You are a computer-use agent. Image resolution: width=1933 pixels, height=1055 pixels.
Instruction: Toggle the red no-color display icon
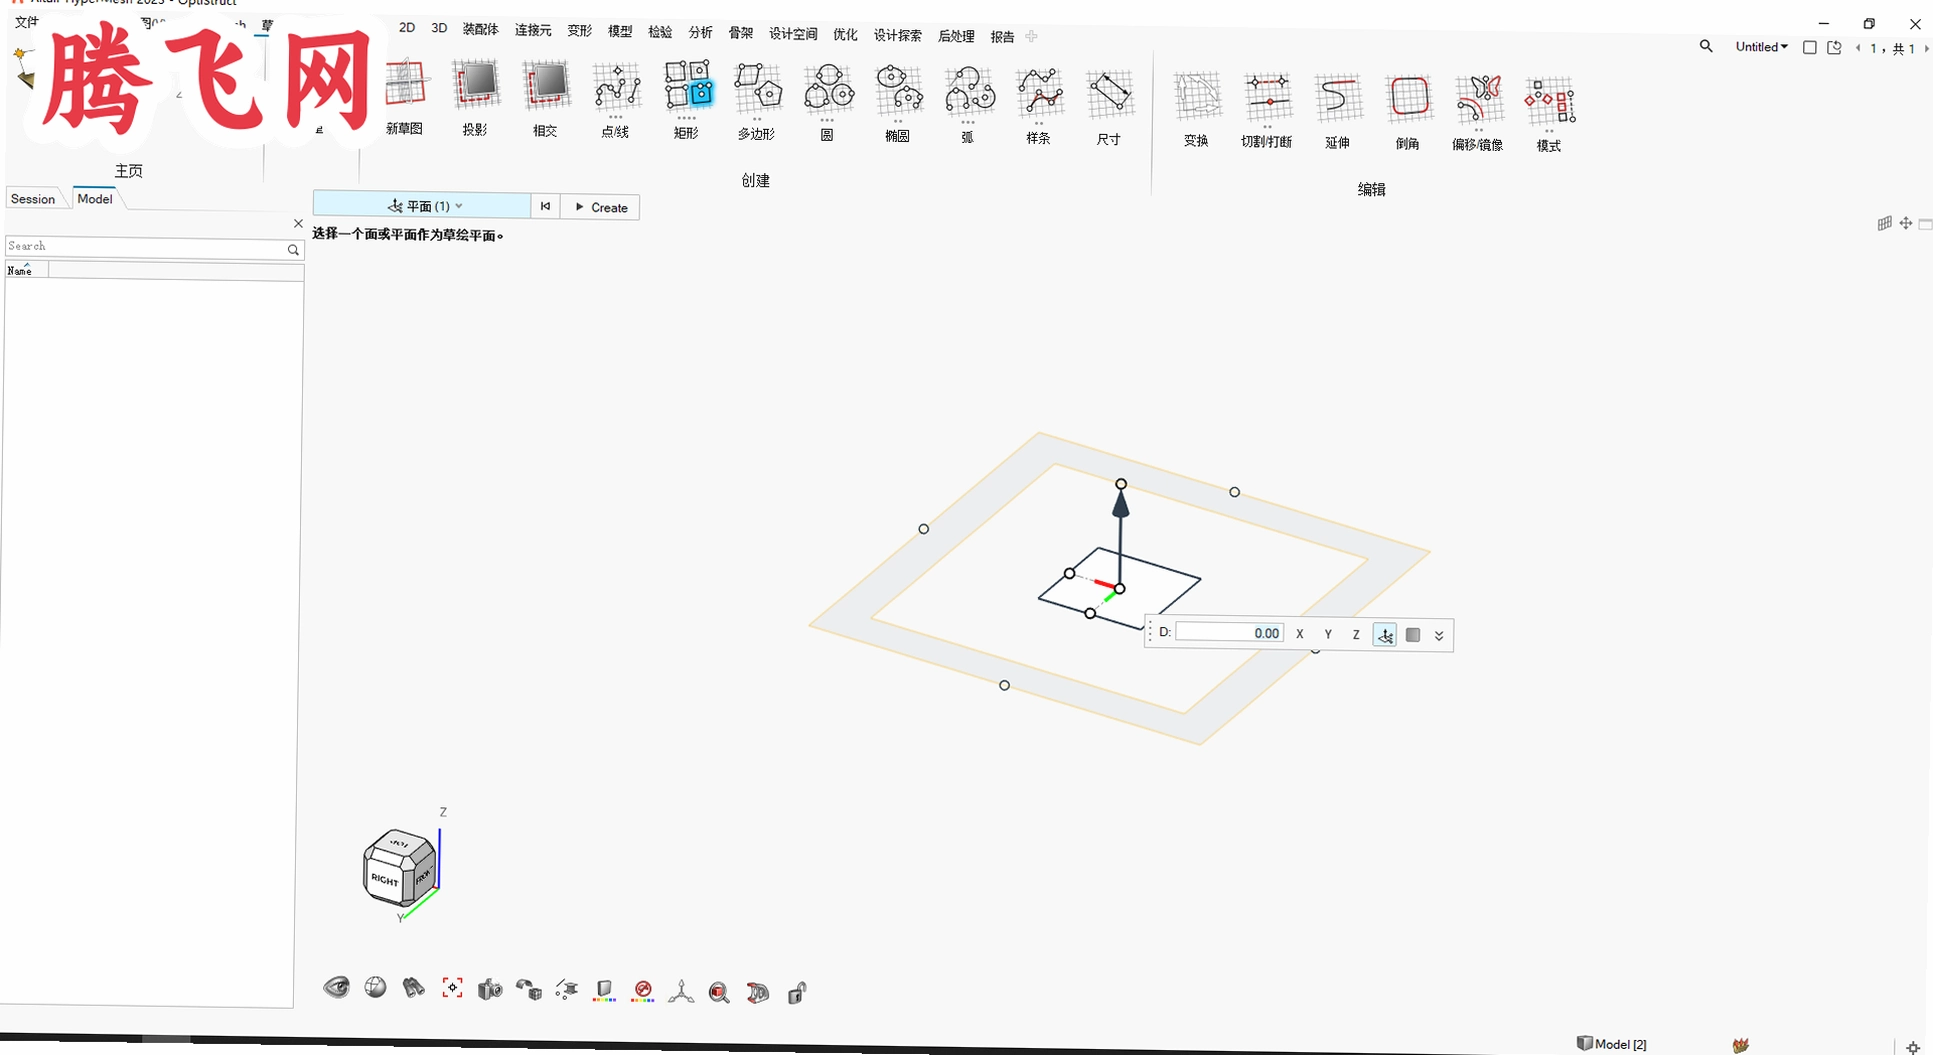pos(643,991)
